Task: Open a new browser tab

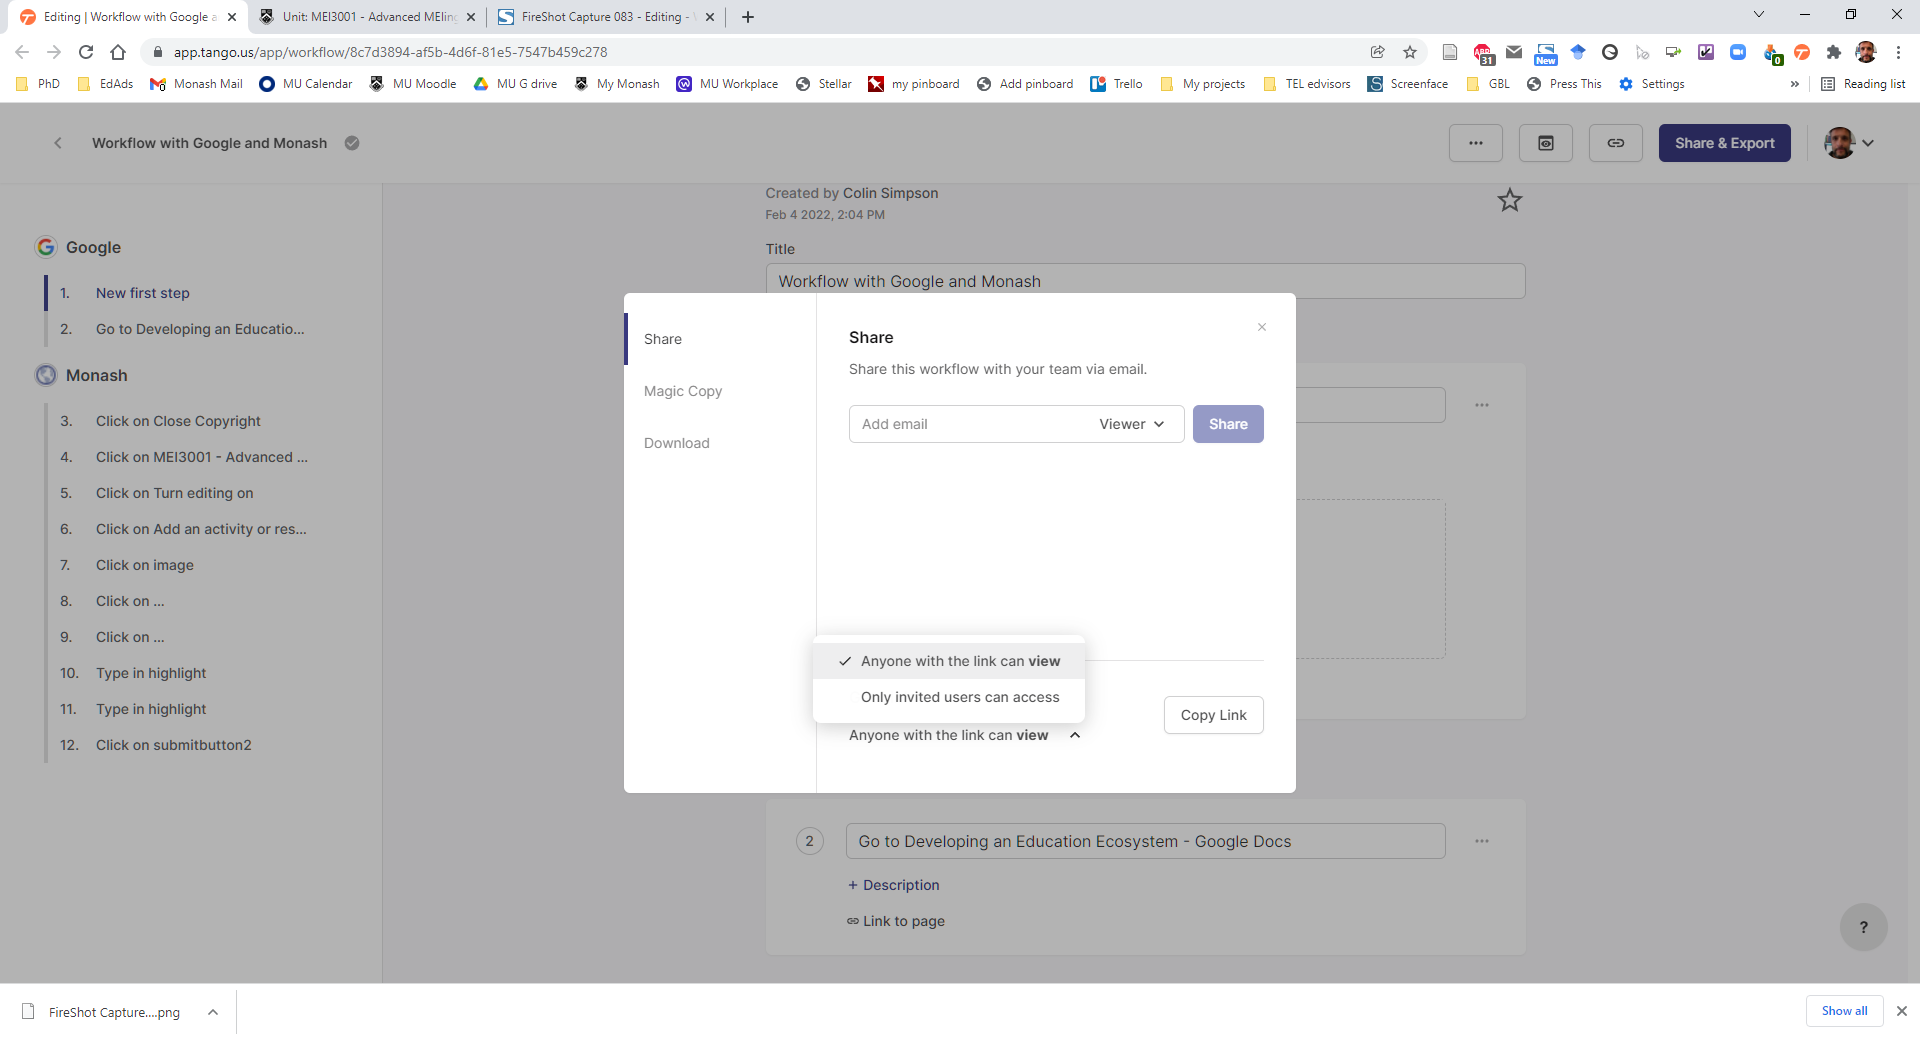Action: click(x=748, y=17)
